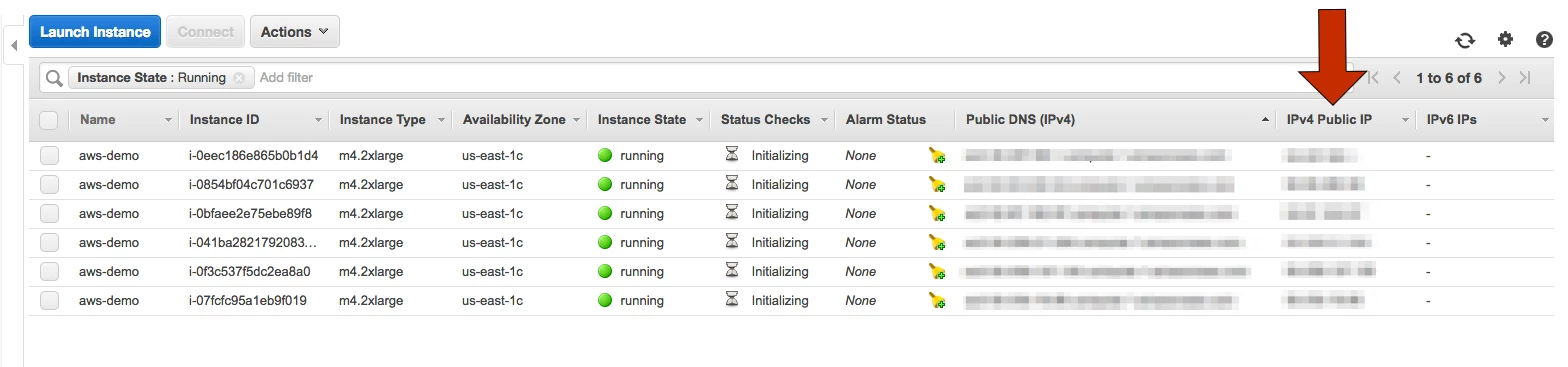Screen dimensions: 1568x367
Task: Open the help question mark icon
Action: point(1543,39)
